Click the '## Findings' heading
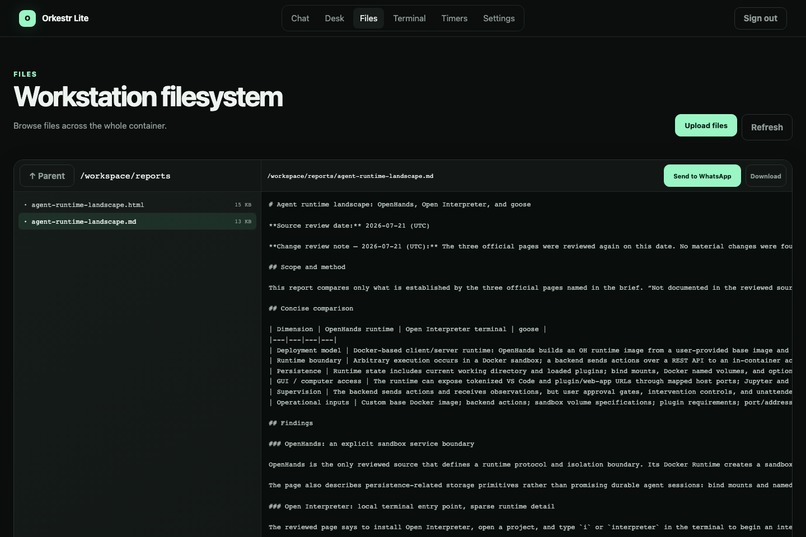806x537 pixels. tap(290, 423)
